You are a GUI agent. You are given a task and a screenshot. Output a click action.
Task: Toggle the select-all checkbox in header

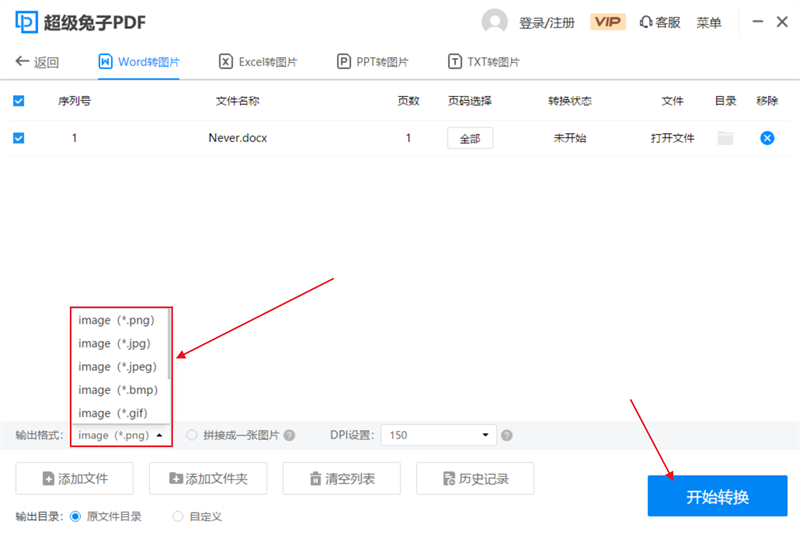[19, 101]
